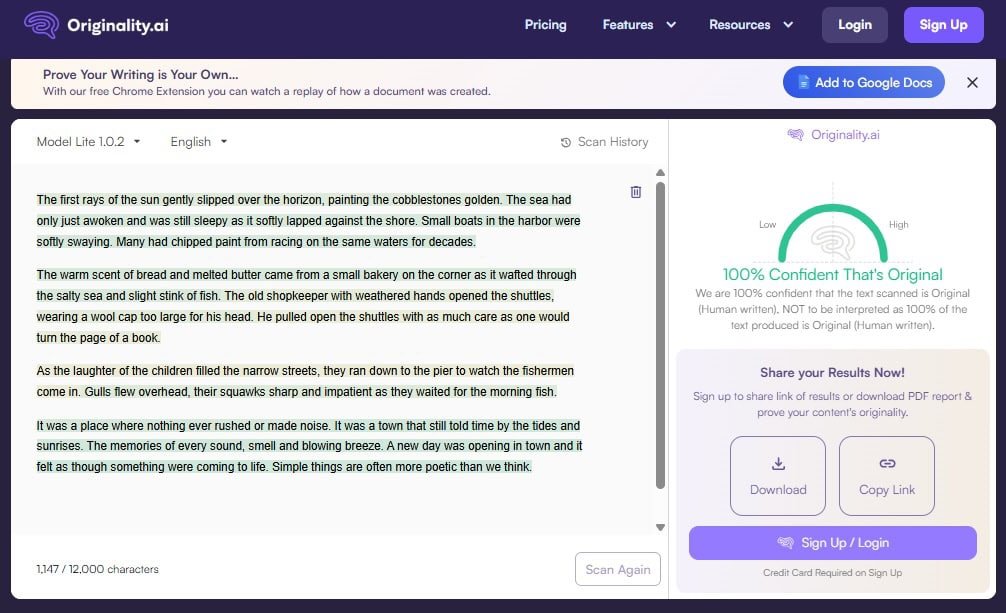Open the Resources dropdown menu

click(x=751, y=25)
